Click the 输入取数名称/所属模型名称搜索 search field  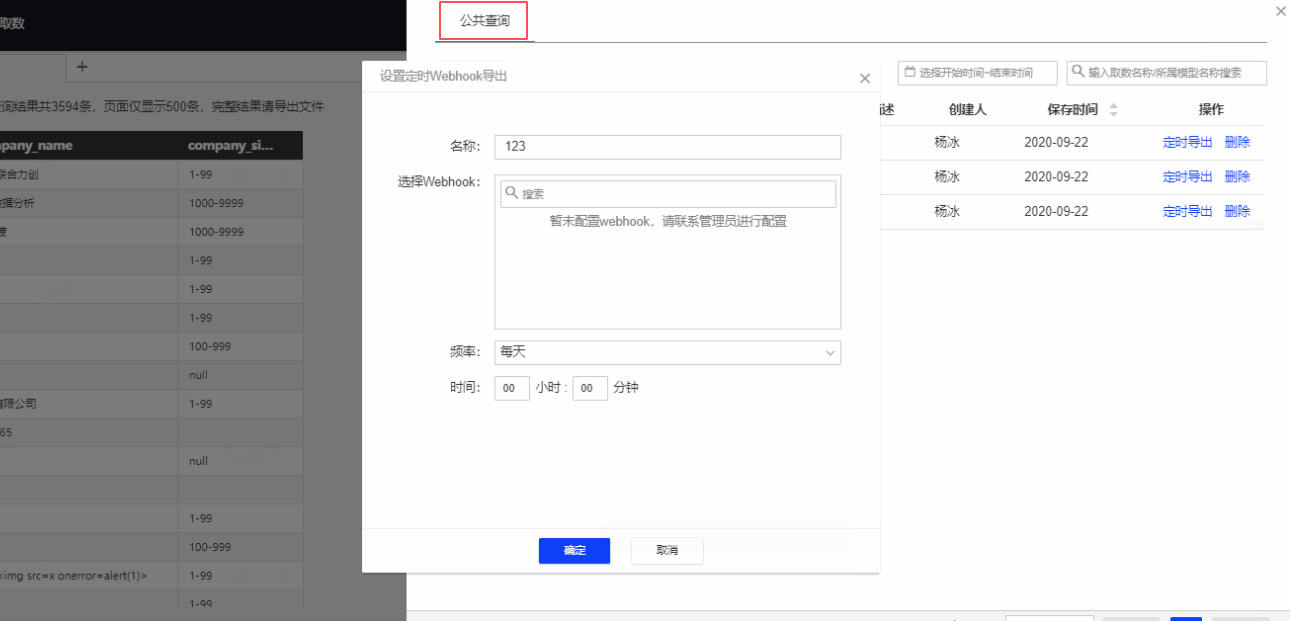(x=1167, y=73)
